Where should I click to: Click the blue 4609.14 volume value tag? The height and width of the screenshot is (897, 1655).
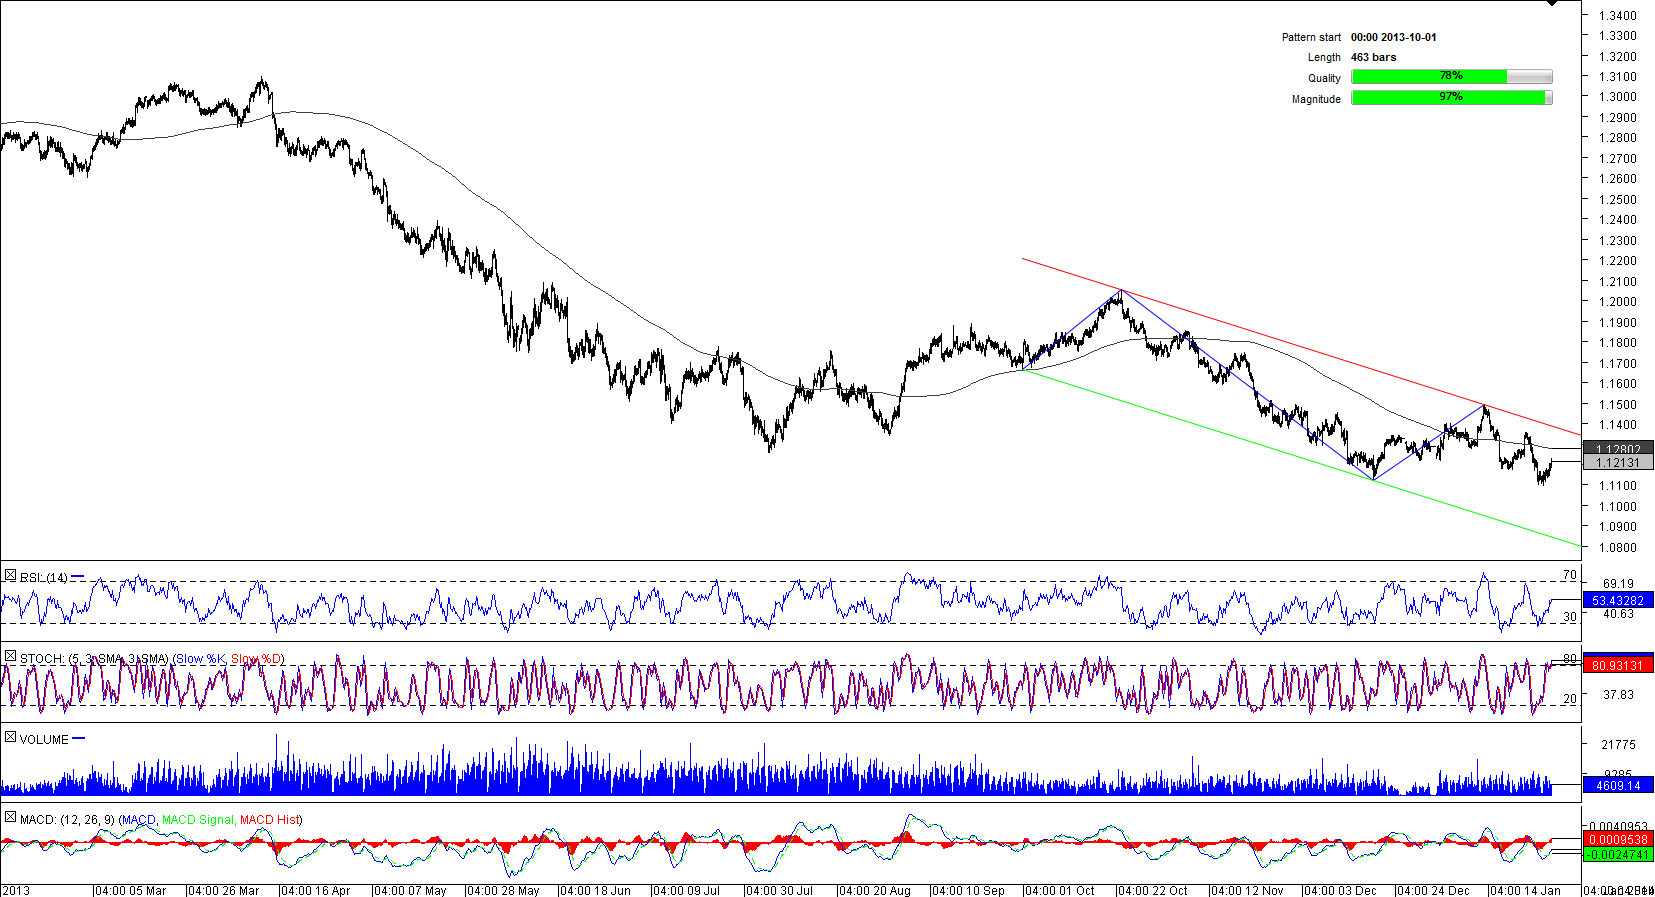click(x=1617, y=786)
